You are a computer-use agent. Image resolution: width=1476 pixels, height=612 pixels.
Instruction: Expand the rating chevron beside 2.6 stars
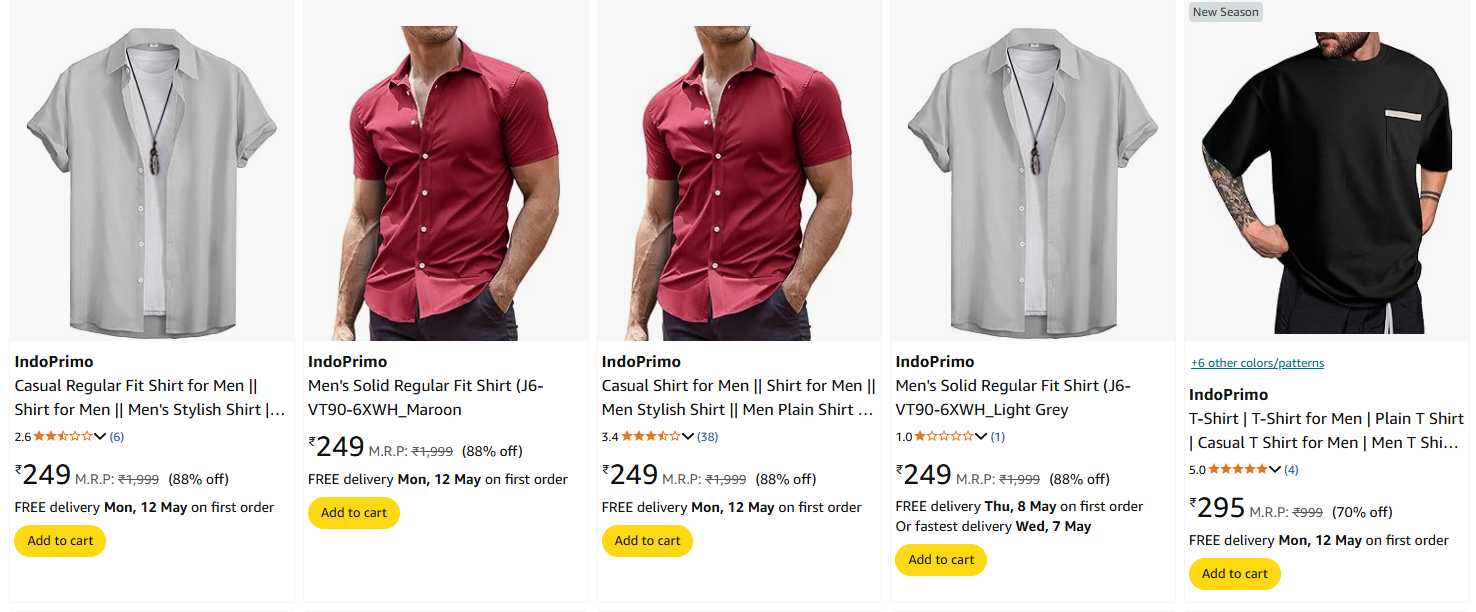coord(100,437)
